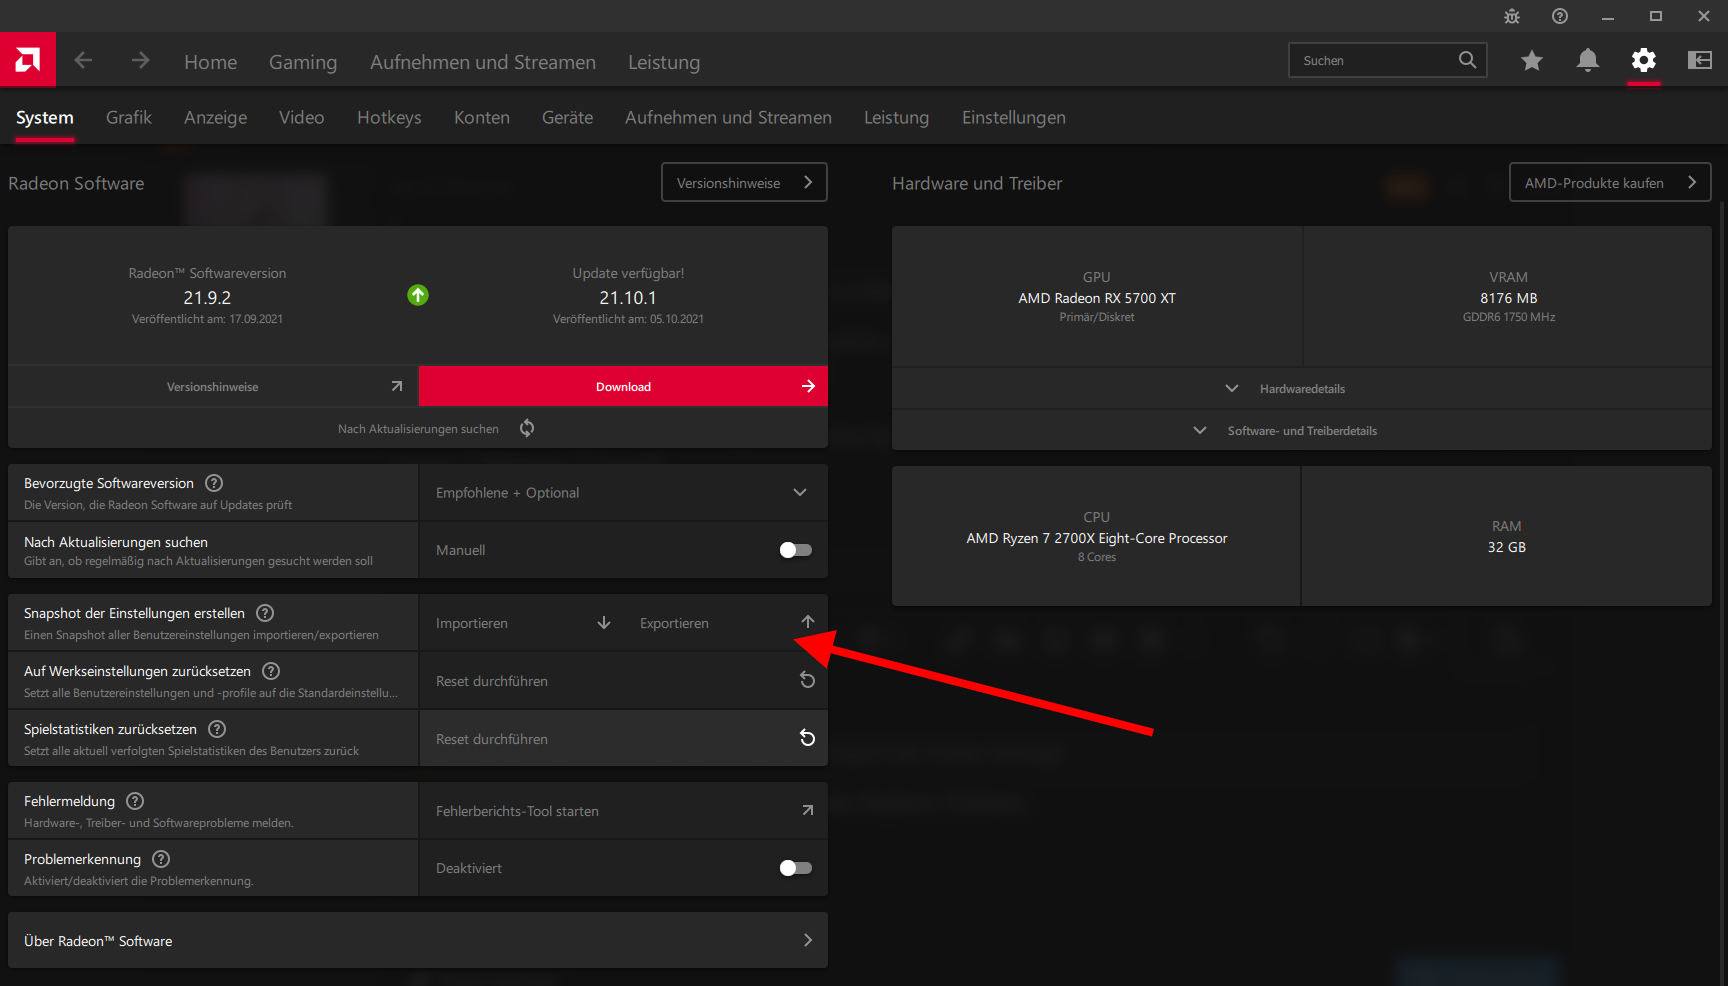Screen dimensions: 1728x986
Task: Switch to the Geräte tab
Action: coord(568,117)
